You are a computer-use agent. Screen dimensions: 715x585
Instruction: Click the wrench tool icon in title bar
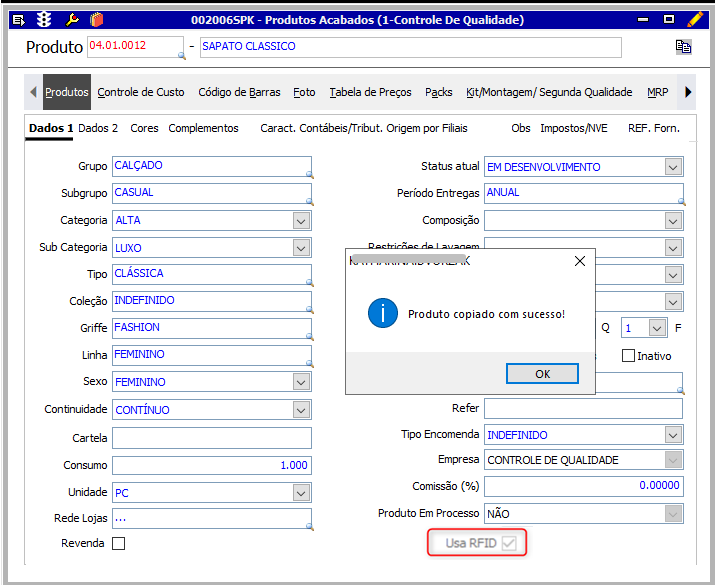[70, 19]
